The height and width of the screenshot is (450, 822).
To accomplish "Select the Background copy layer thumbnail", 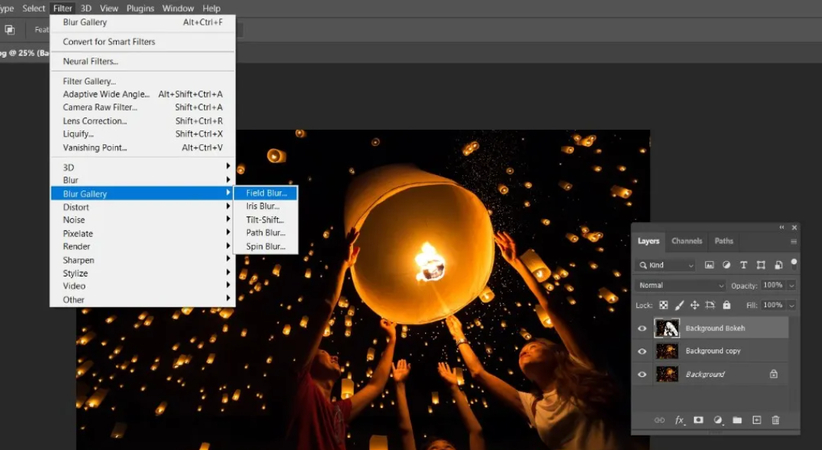I will coord(667,351).
